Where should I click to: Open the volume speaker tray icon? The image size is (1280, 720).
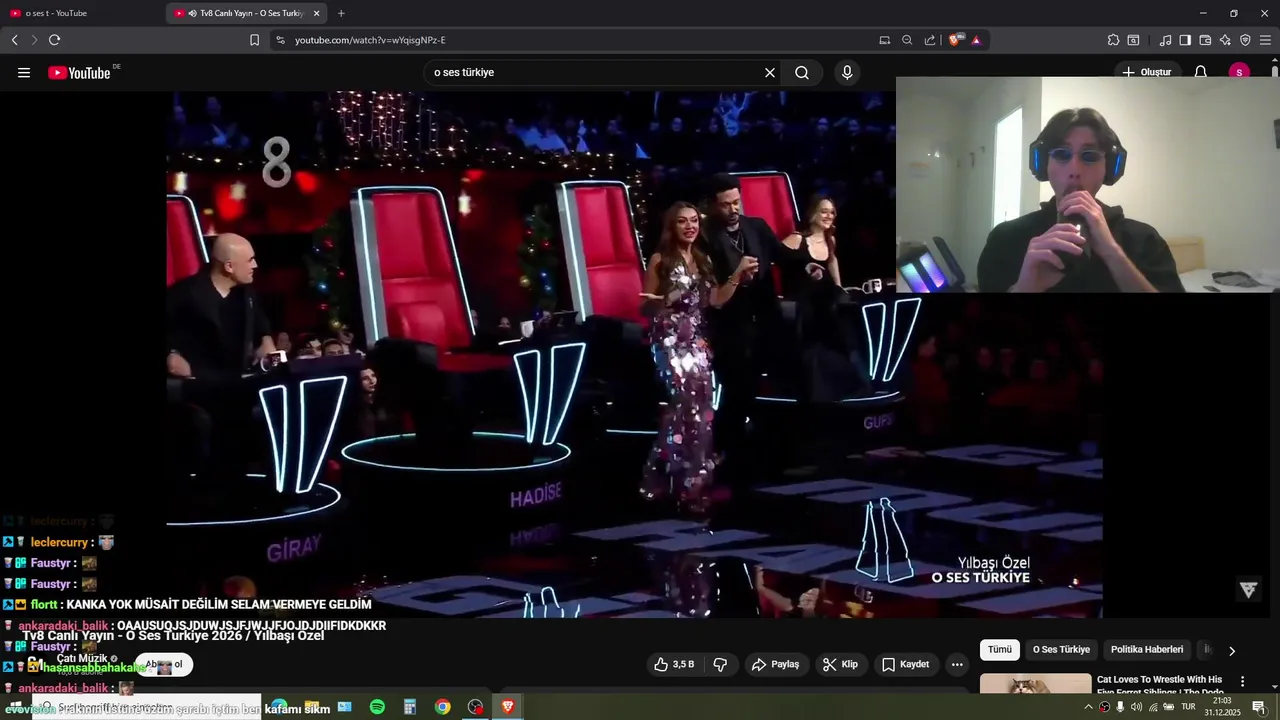[1136, 707]
